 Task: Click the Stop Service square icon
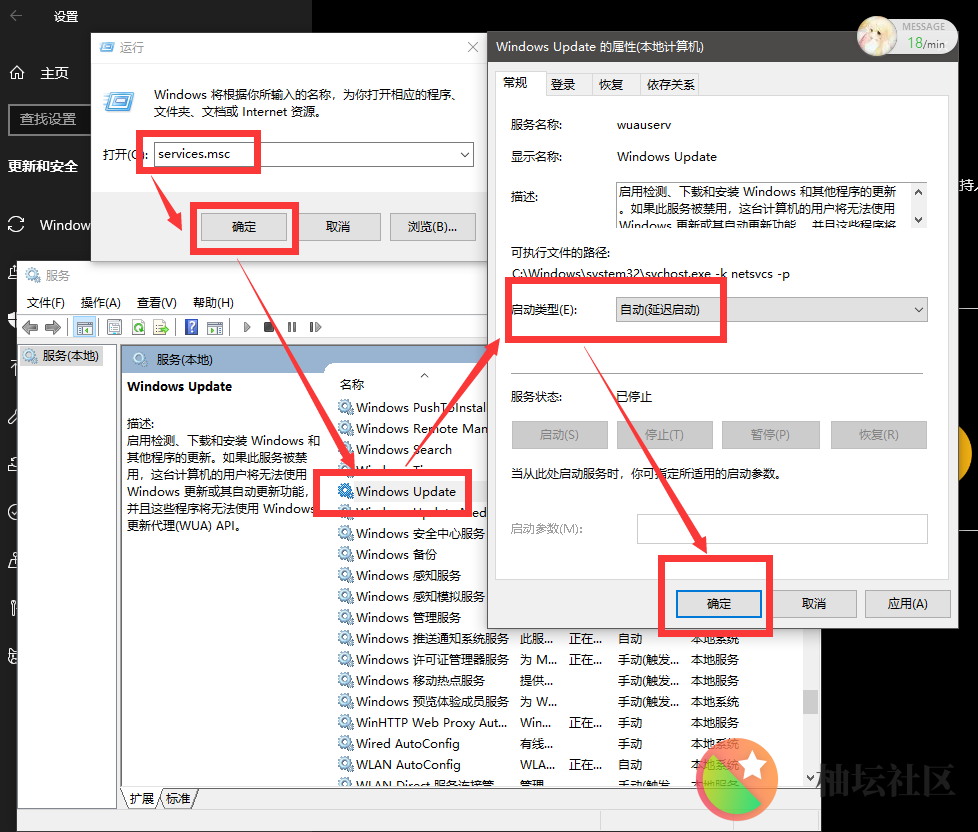click(x=269, y=327)
